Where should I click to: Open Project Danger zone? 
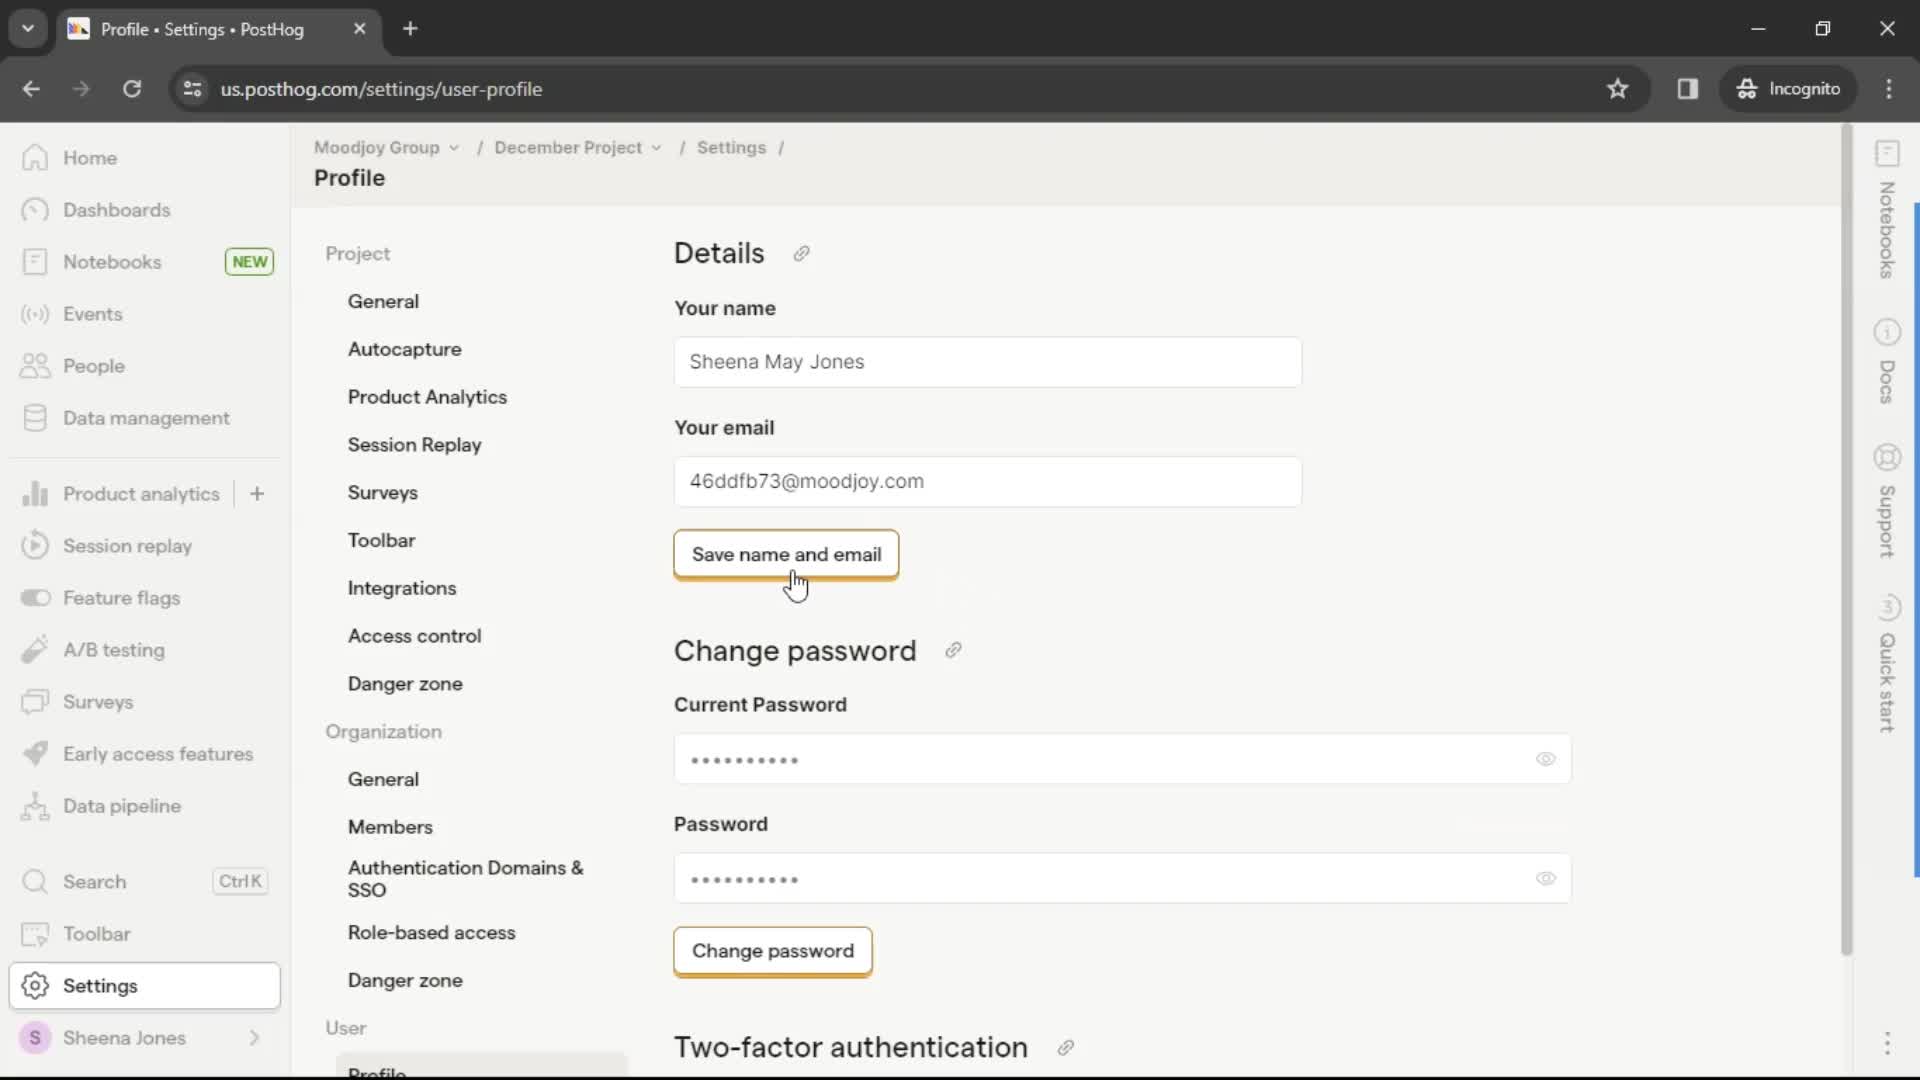405,685
